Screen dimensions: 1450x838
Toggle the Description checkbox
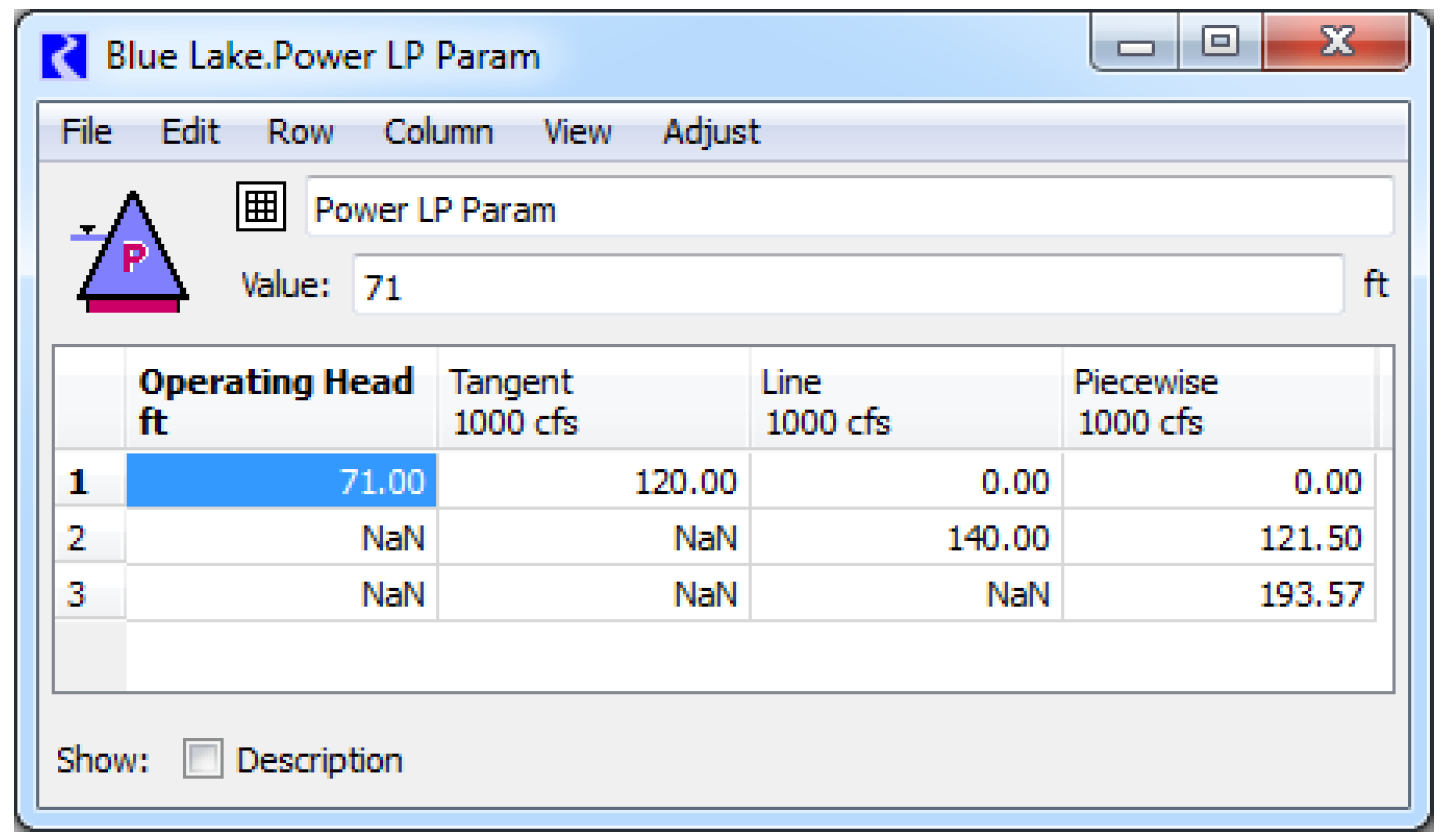pyautogui.click(x=203, y=761)
